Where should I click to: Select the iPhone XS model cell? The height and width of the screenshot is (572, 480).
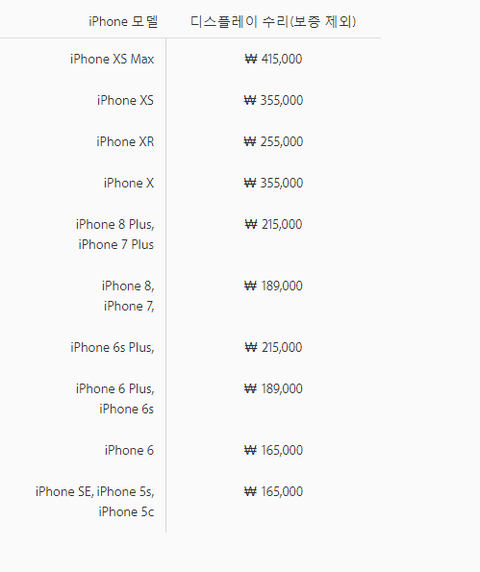point(125,100)
